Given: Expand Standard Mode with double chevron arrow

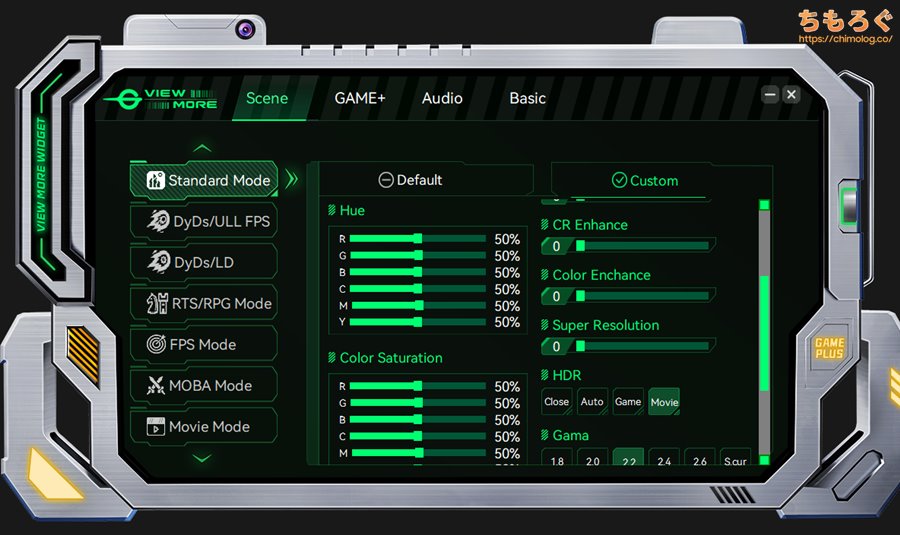Looking at the screenshot, I should click(x=292, y=180).
